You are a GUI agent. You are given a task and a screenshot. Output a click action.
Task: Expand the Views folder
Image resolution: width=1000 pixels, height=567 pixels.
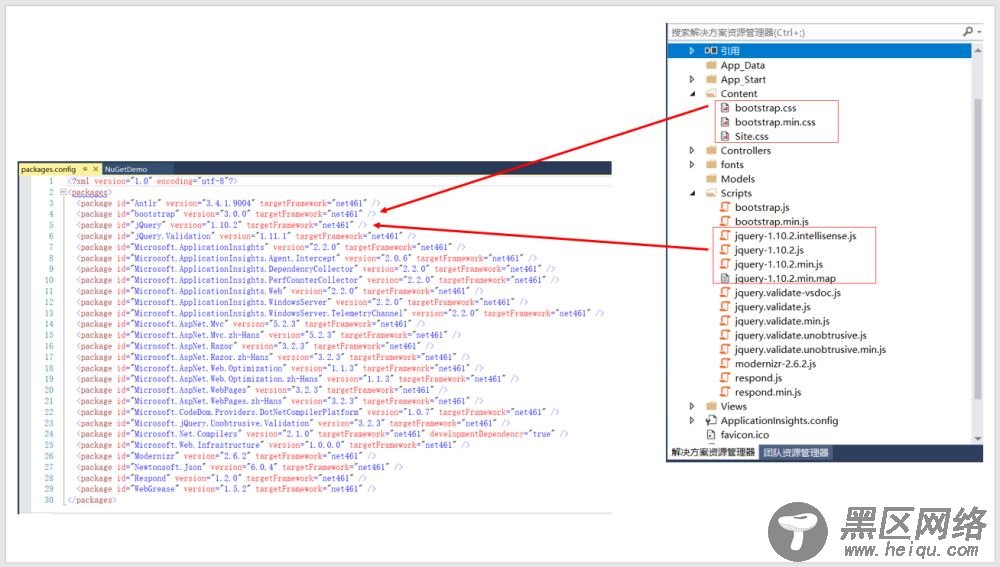coord(692,406)
